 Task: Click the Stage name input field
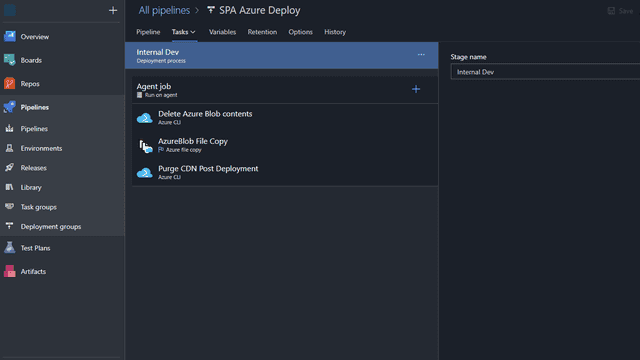pos(545,72)
